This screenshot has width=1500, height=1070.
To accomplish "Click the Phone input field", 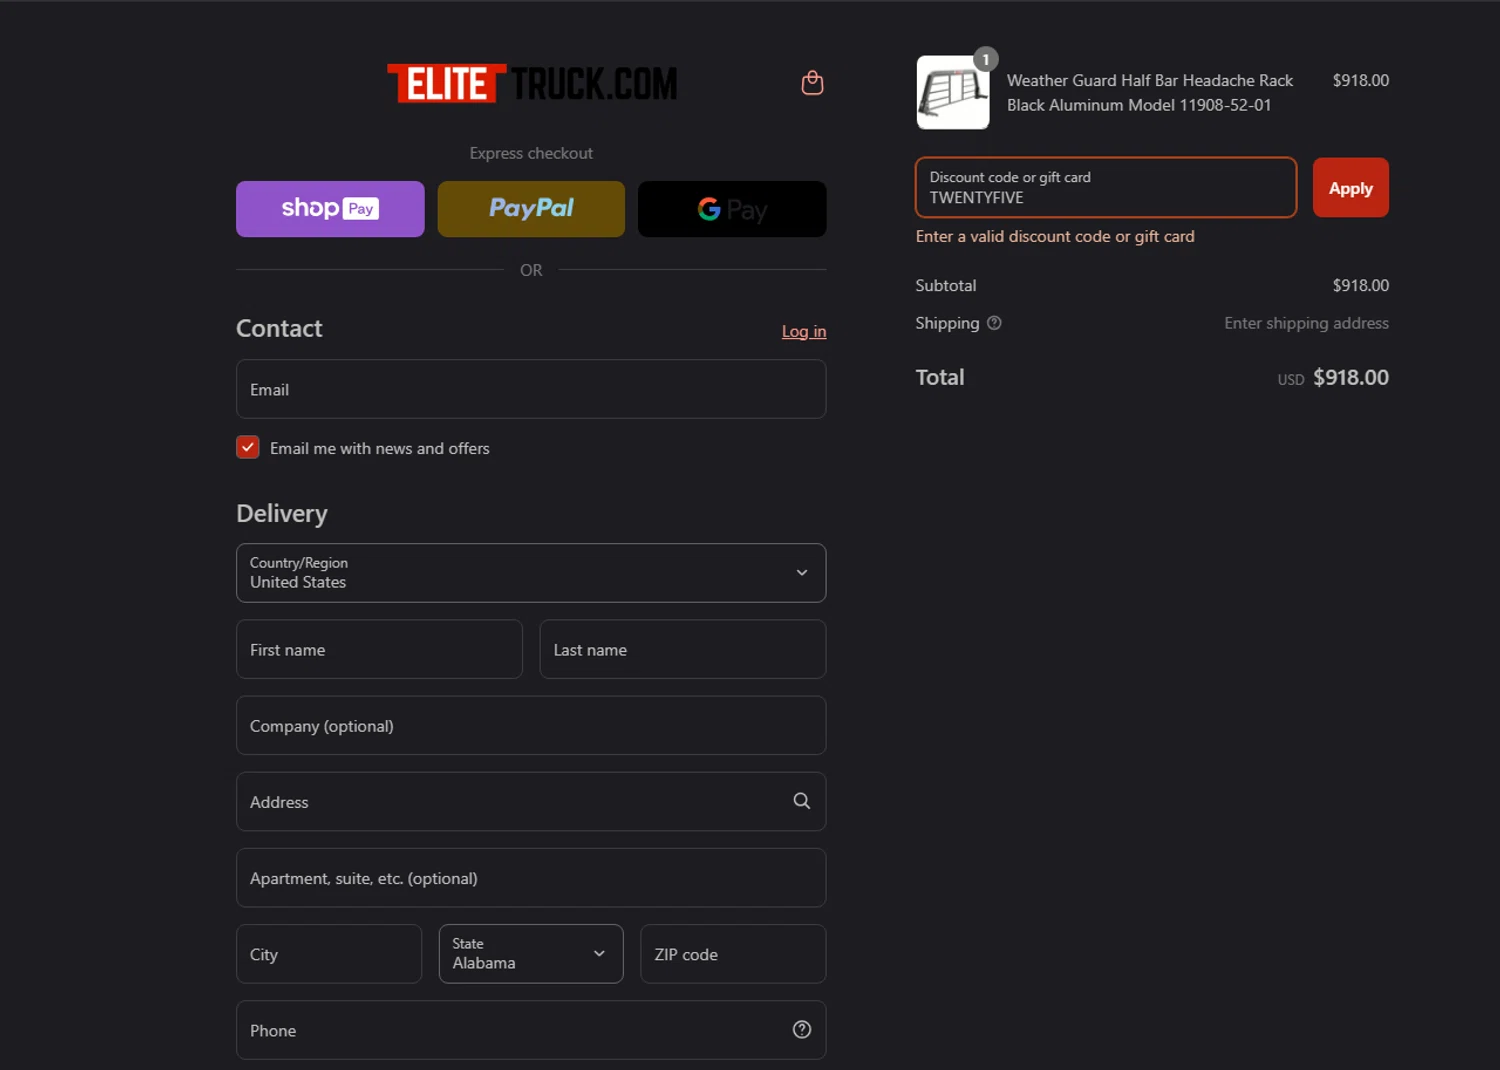I will pyautogui.click(x=531, y=1030).
